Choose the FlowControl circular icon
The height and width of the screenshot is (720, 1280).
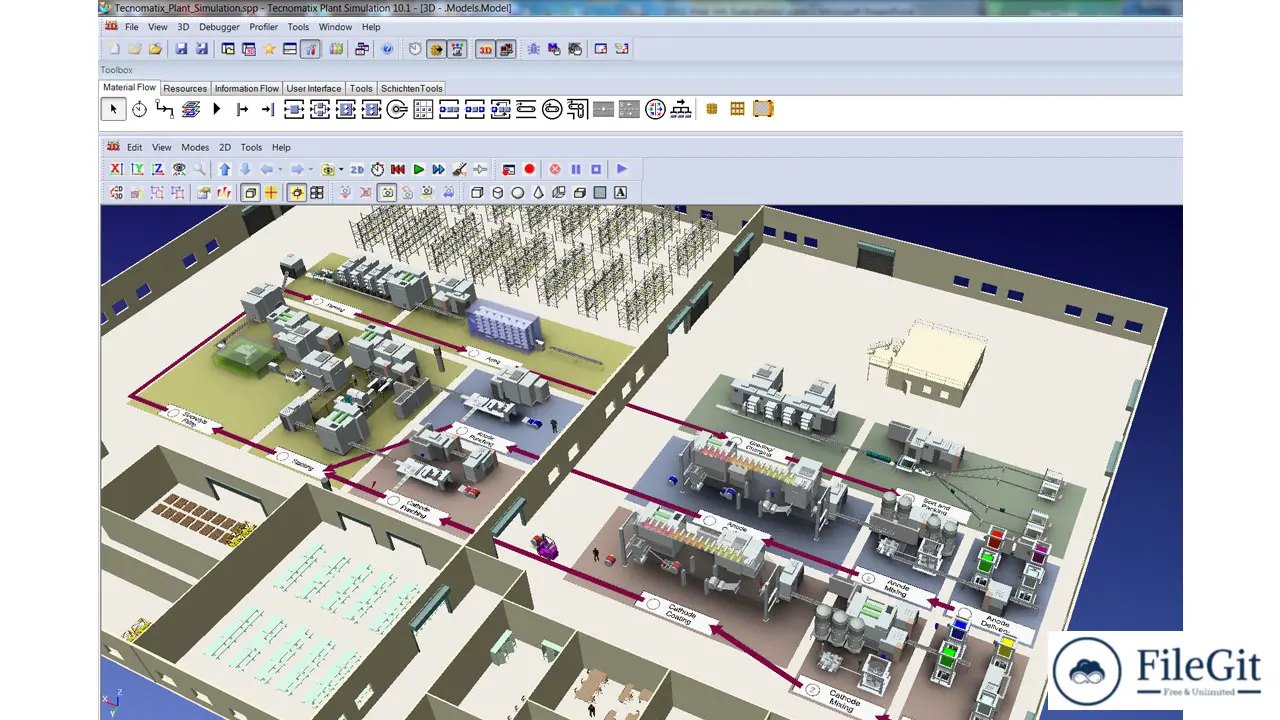(x=655, y=109)
